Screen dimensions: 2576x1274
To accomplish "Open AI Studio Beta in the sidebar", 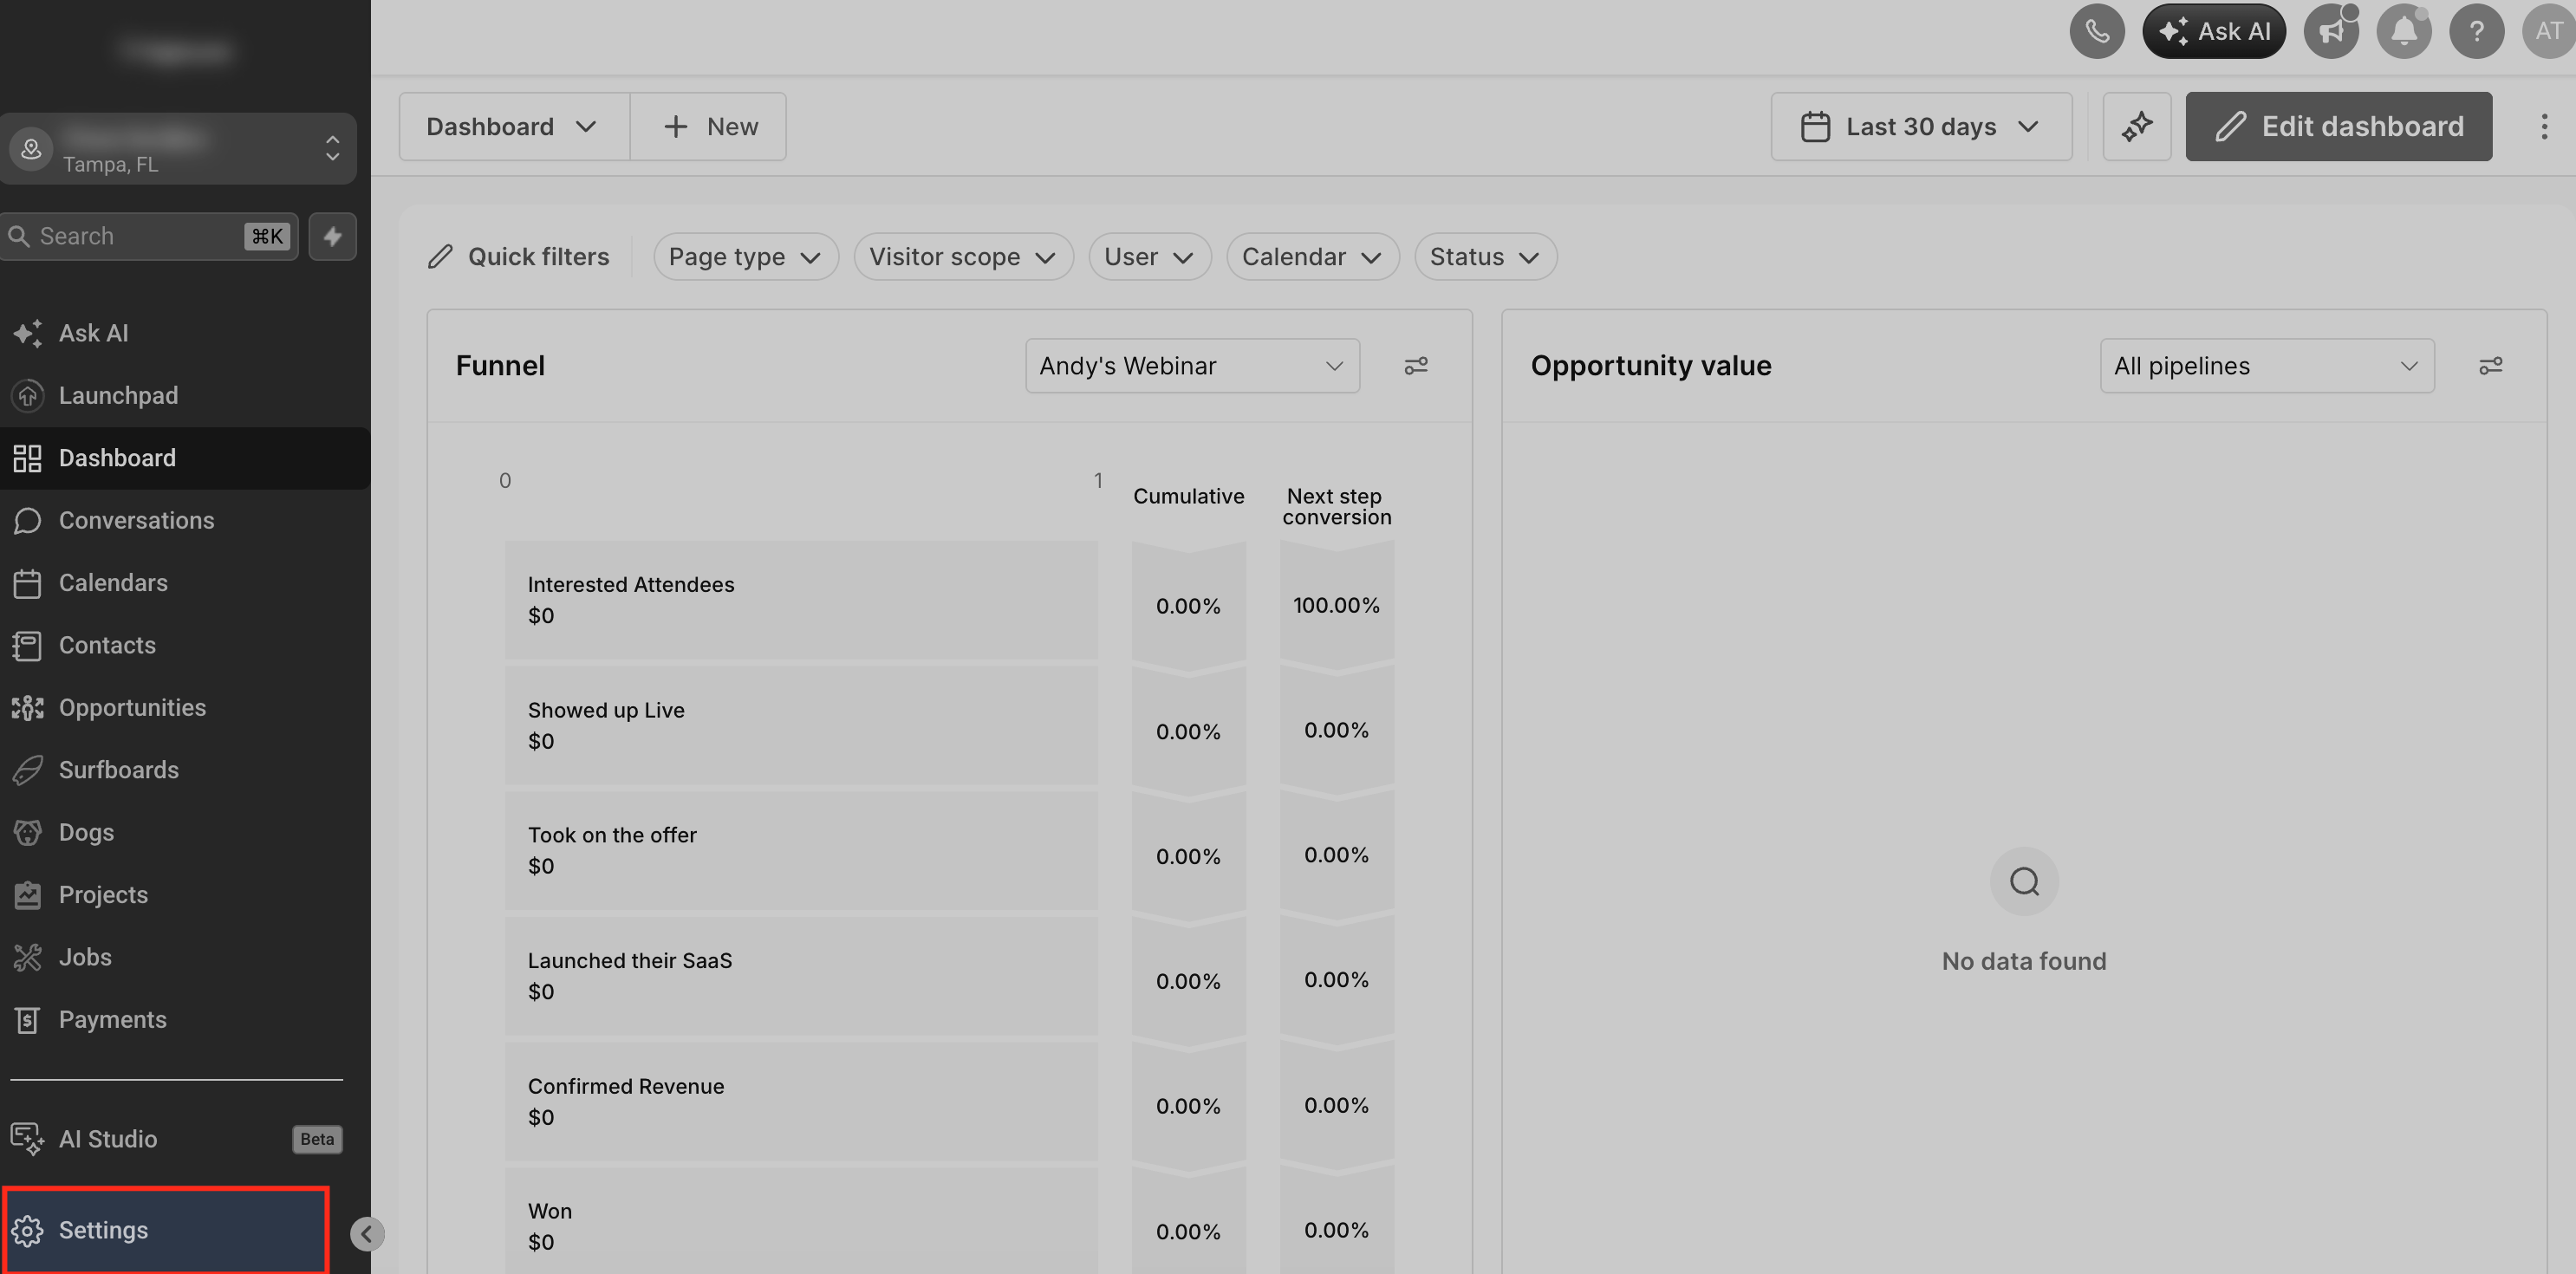I will tap(178, 1139).
